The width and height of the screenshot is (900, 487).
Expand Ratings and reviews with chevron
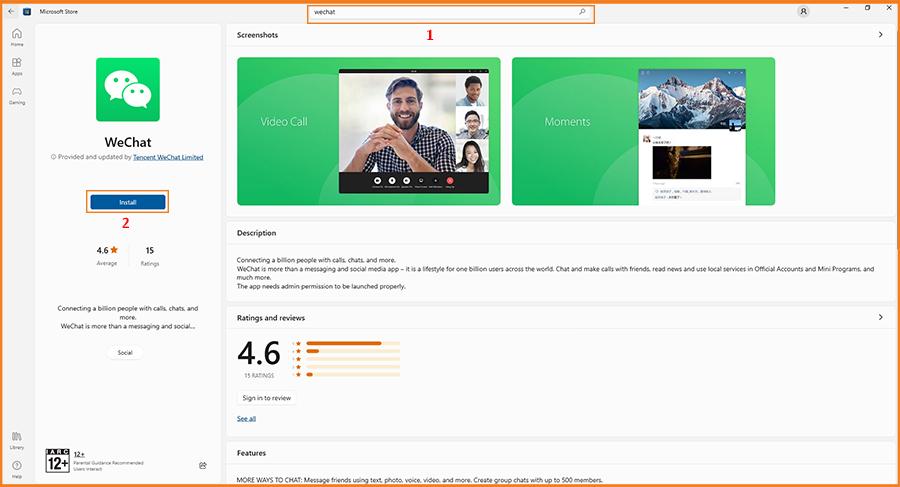880,317
